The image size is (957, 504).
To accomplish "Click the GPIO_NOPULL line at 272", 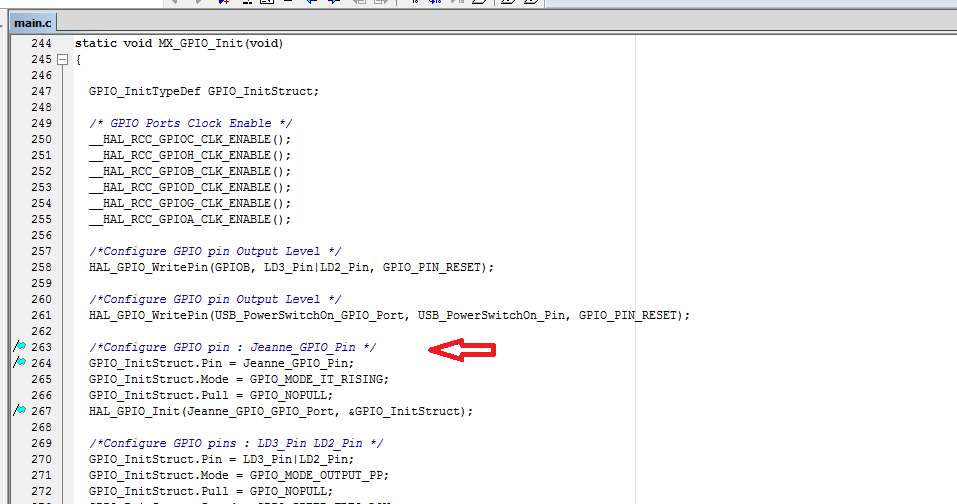I will [x=211, y=491].
